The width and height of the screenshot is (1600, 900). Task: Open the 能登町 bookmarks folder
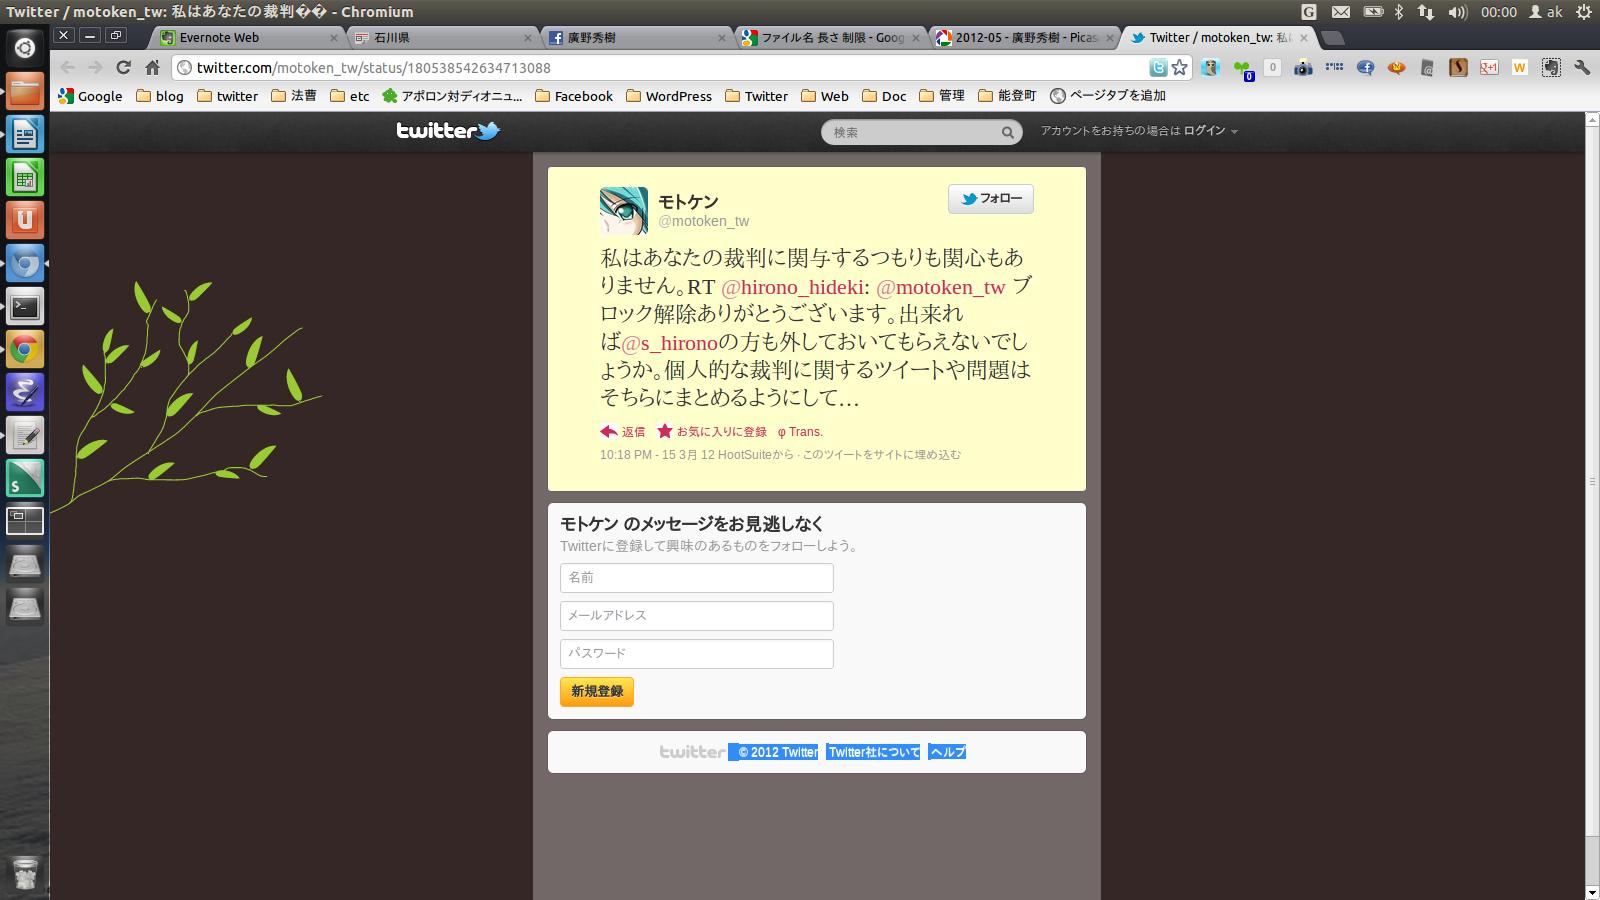[1007, 96]
